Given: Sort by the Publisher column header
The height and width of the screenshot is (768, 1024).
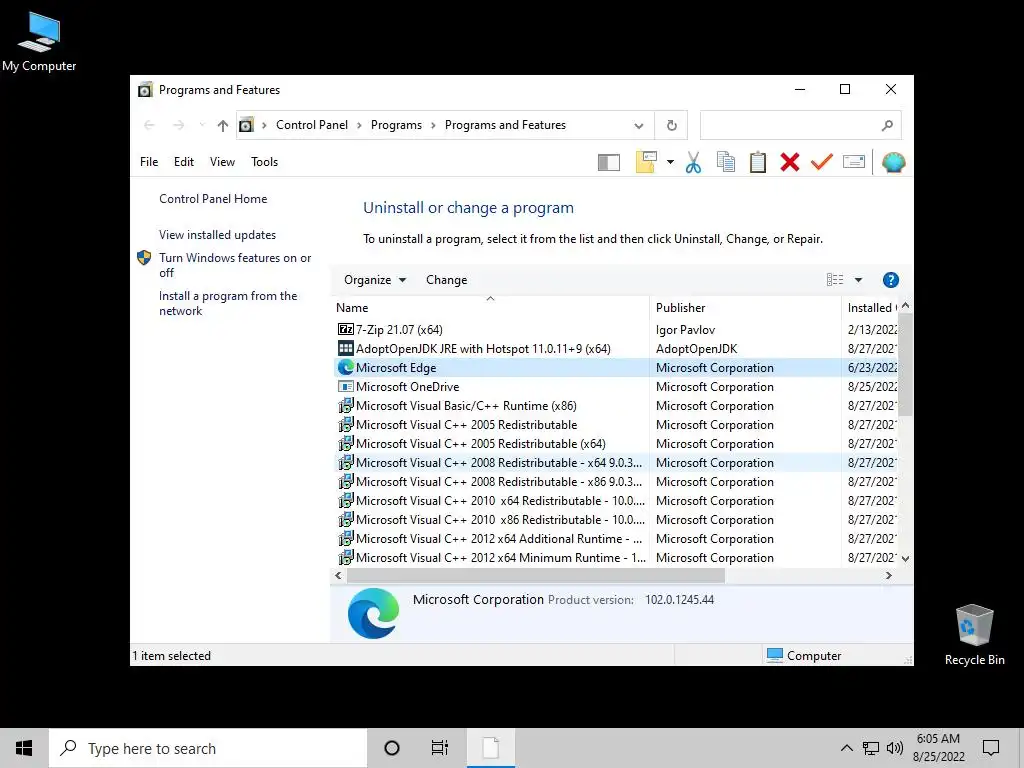Looking at the screenshot, I should coord(745,308).
